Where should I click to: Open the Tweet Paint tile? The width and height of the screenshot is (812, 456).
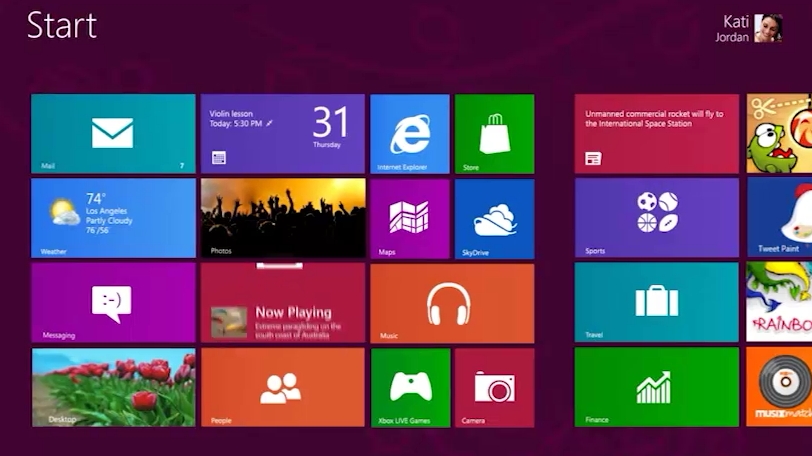point(779,217)
